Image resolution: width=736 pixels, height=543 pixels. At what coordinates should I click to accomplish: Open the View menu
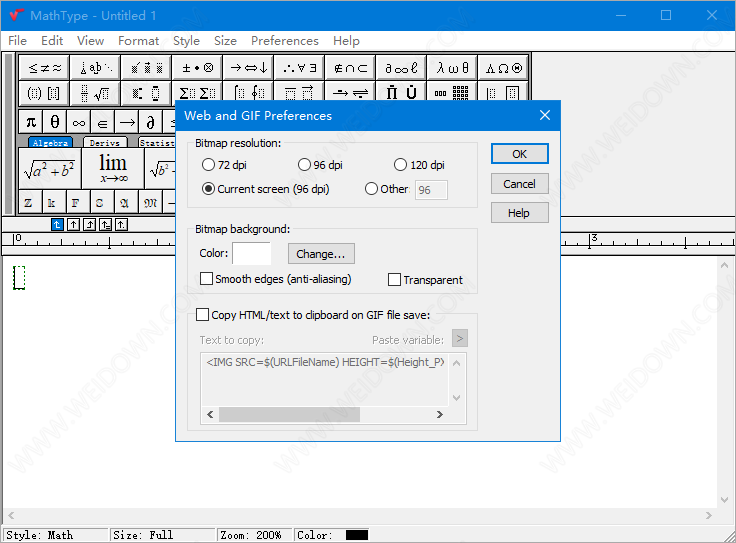click(x=91, y=41)
